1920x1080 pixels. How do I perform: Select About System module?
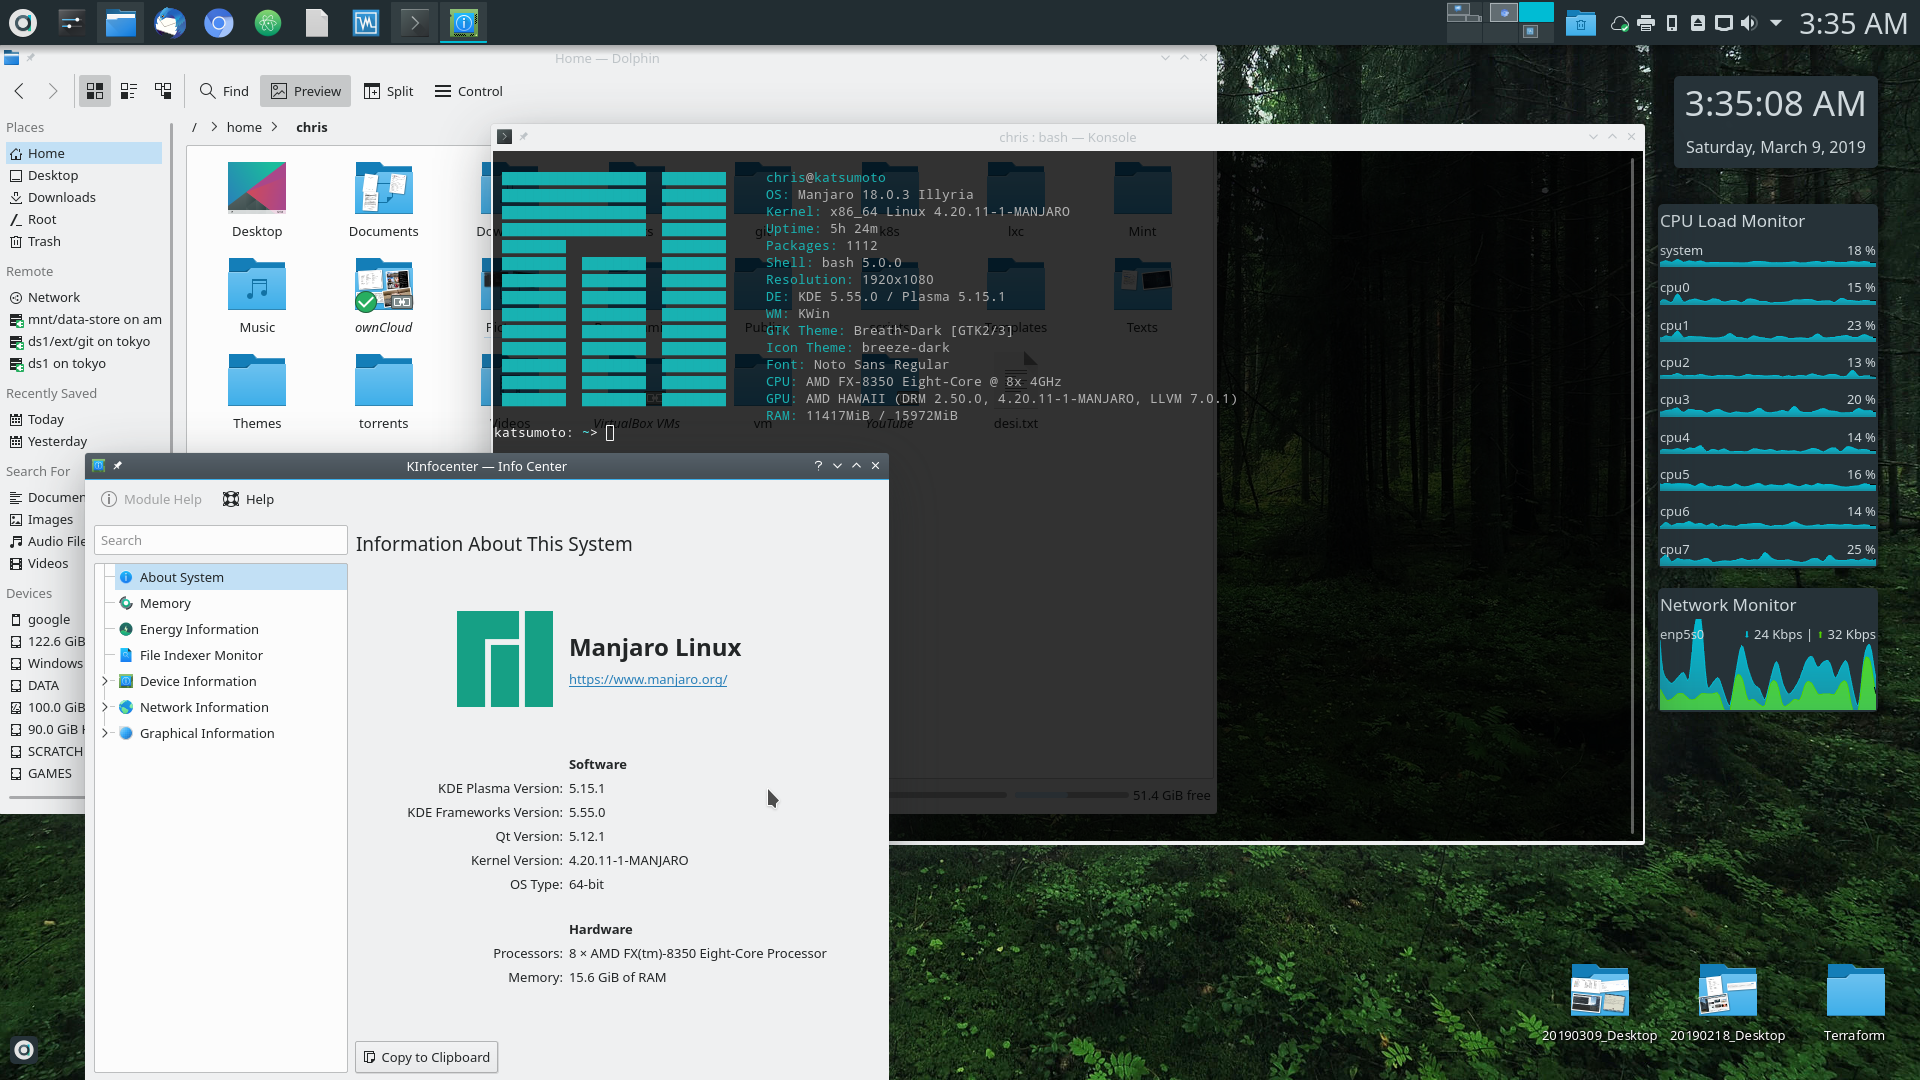(x=231, y=577)
